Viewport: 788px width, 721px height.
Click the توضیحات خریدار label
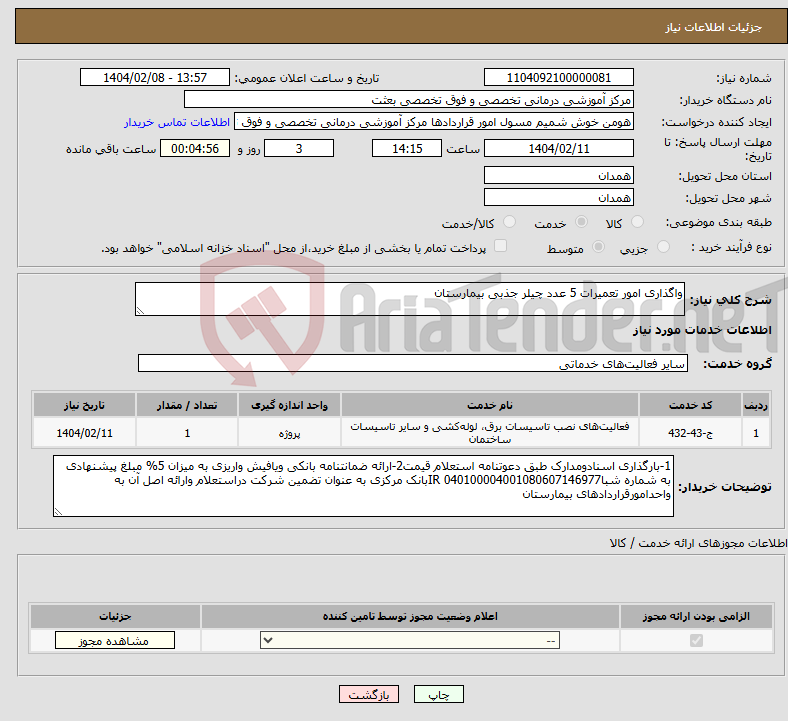[x=725, y=487]
